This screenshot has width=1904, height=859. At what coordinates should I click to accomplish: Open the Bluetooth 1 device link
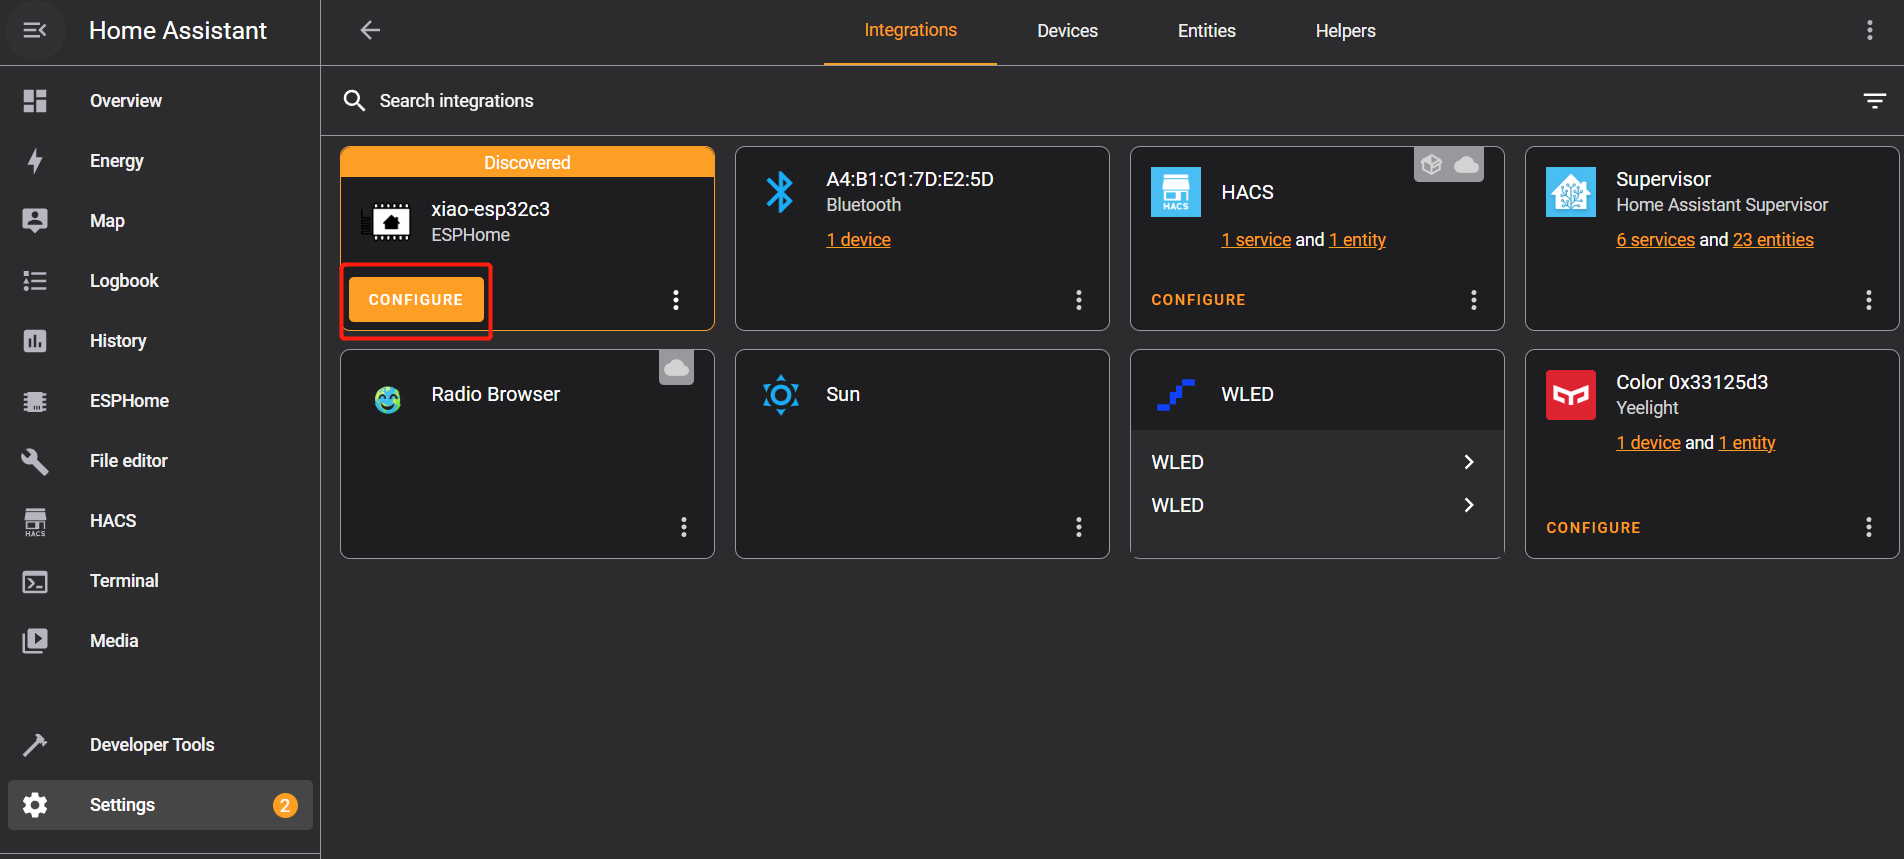[x=858, y=240]
